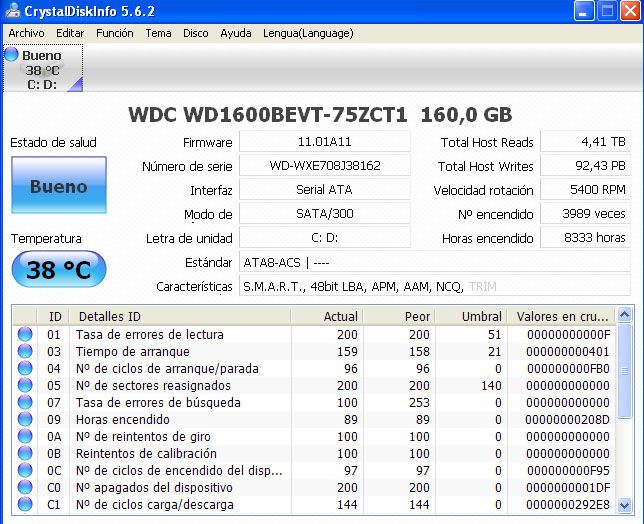Click the CrystalDiskInfo title bar app icon
Image resolution: width=644 pixels, height=524 pixels.
[x=13, y=10]
